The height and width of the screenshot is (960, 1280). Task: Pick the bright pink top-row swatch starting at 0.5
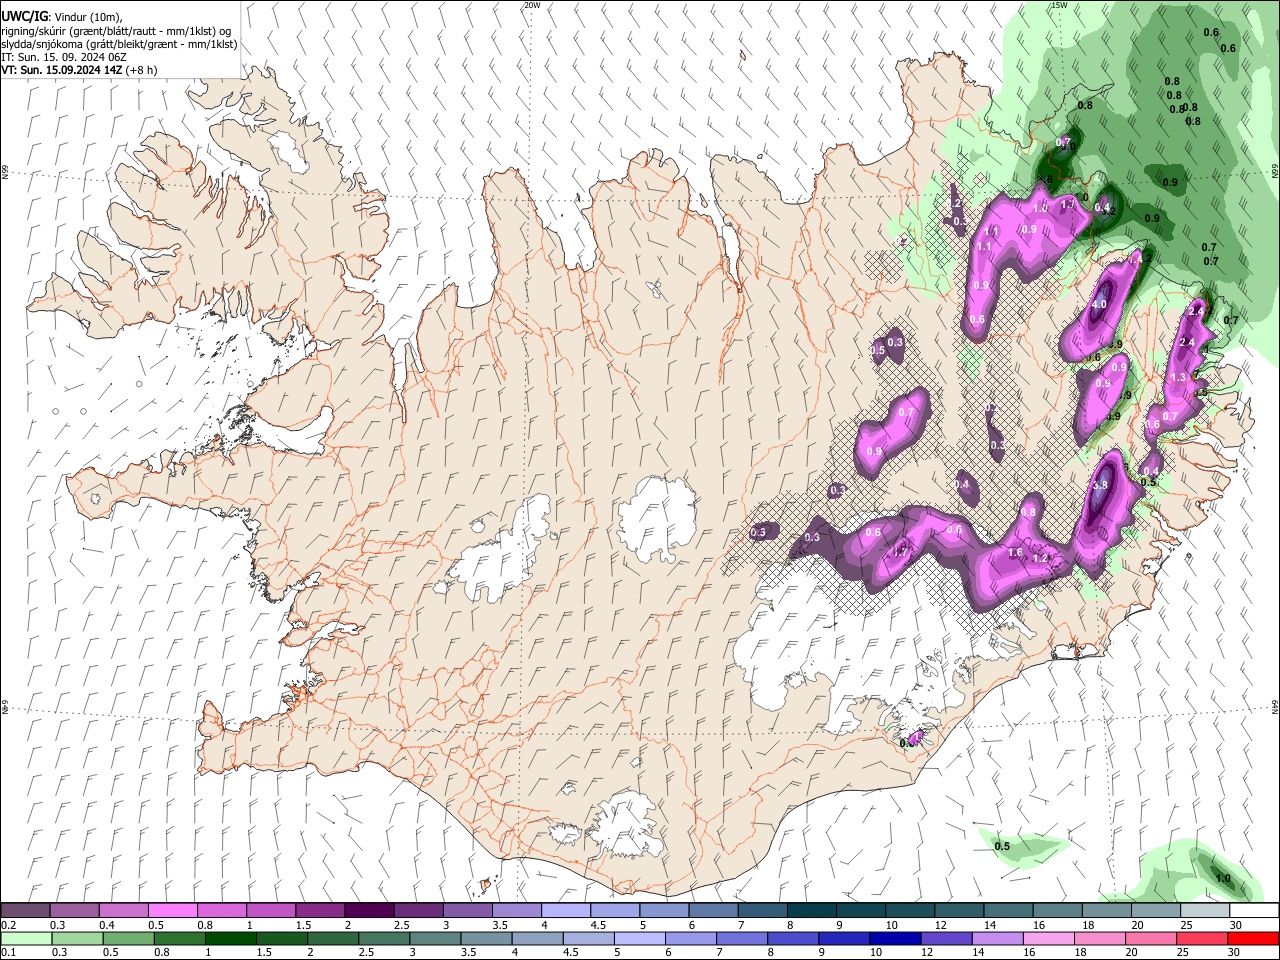[173, 910]
